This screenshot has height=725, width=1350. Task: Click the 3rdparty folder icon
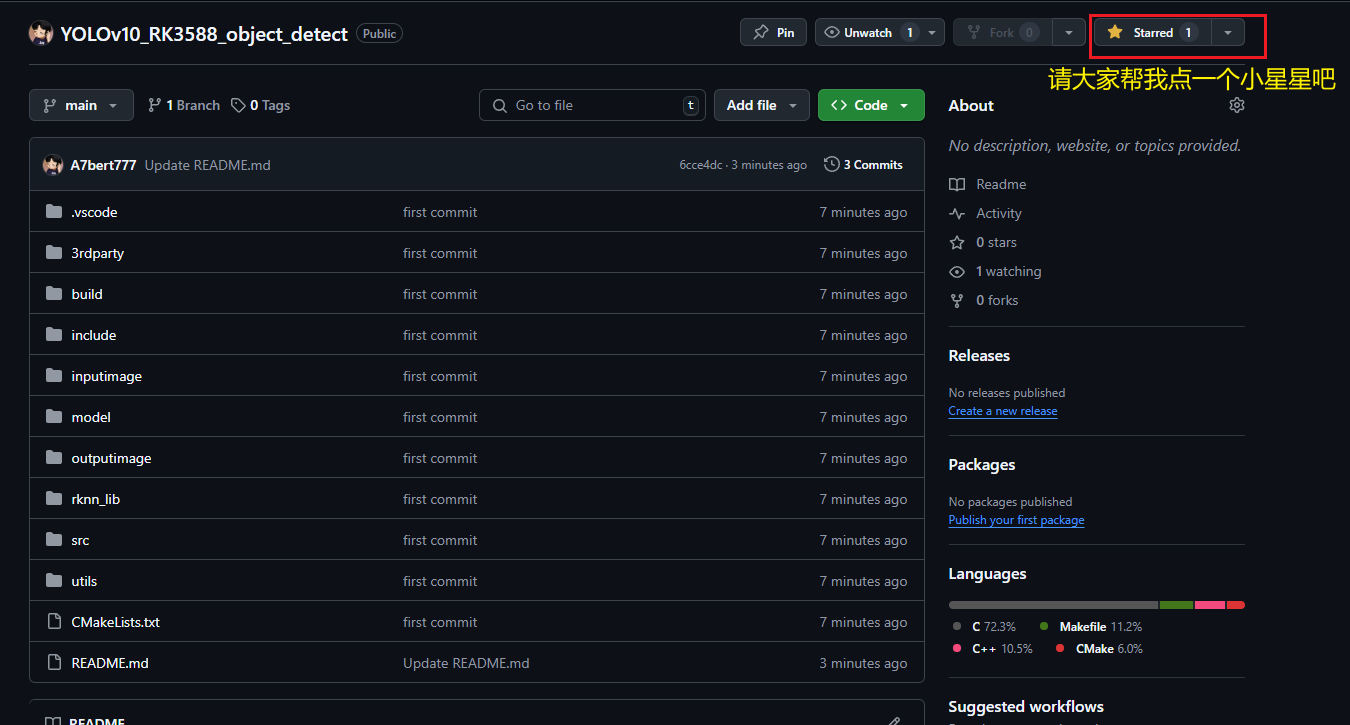point(54,253)
